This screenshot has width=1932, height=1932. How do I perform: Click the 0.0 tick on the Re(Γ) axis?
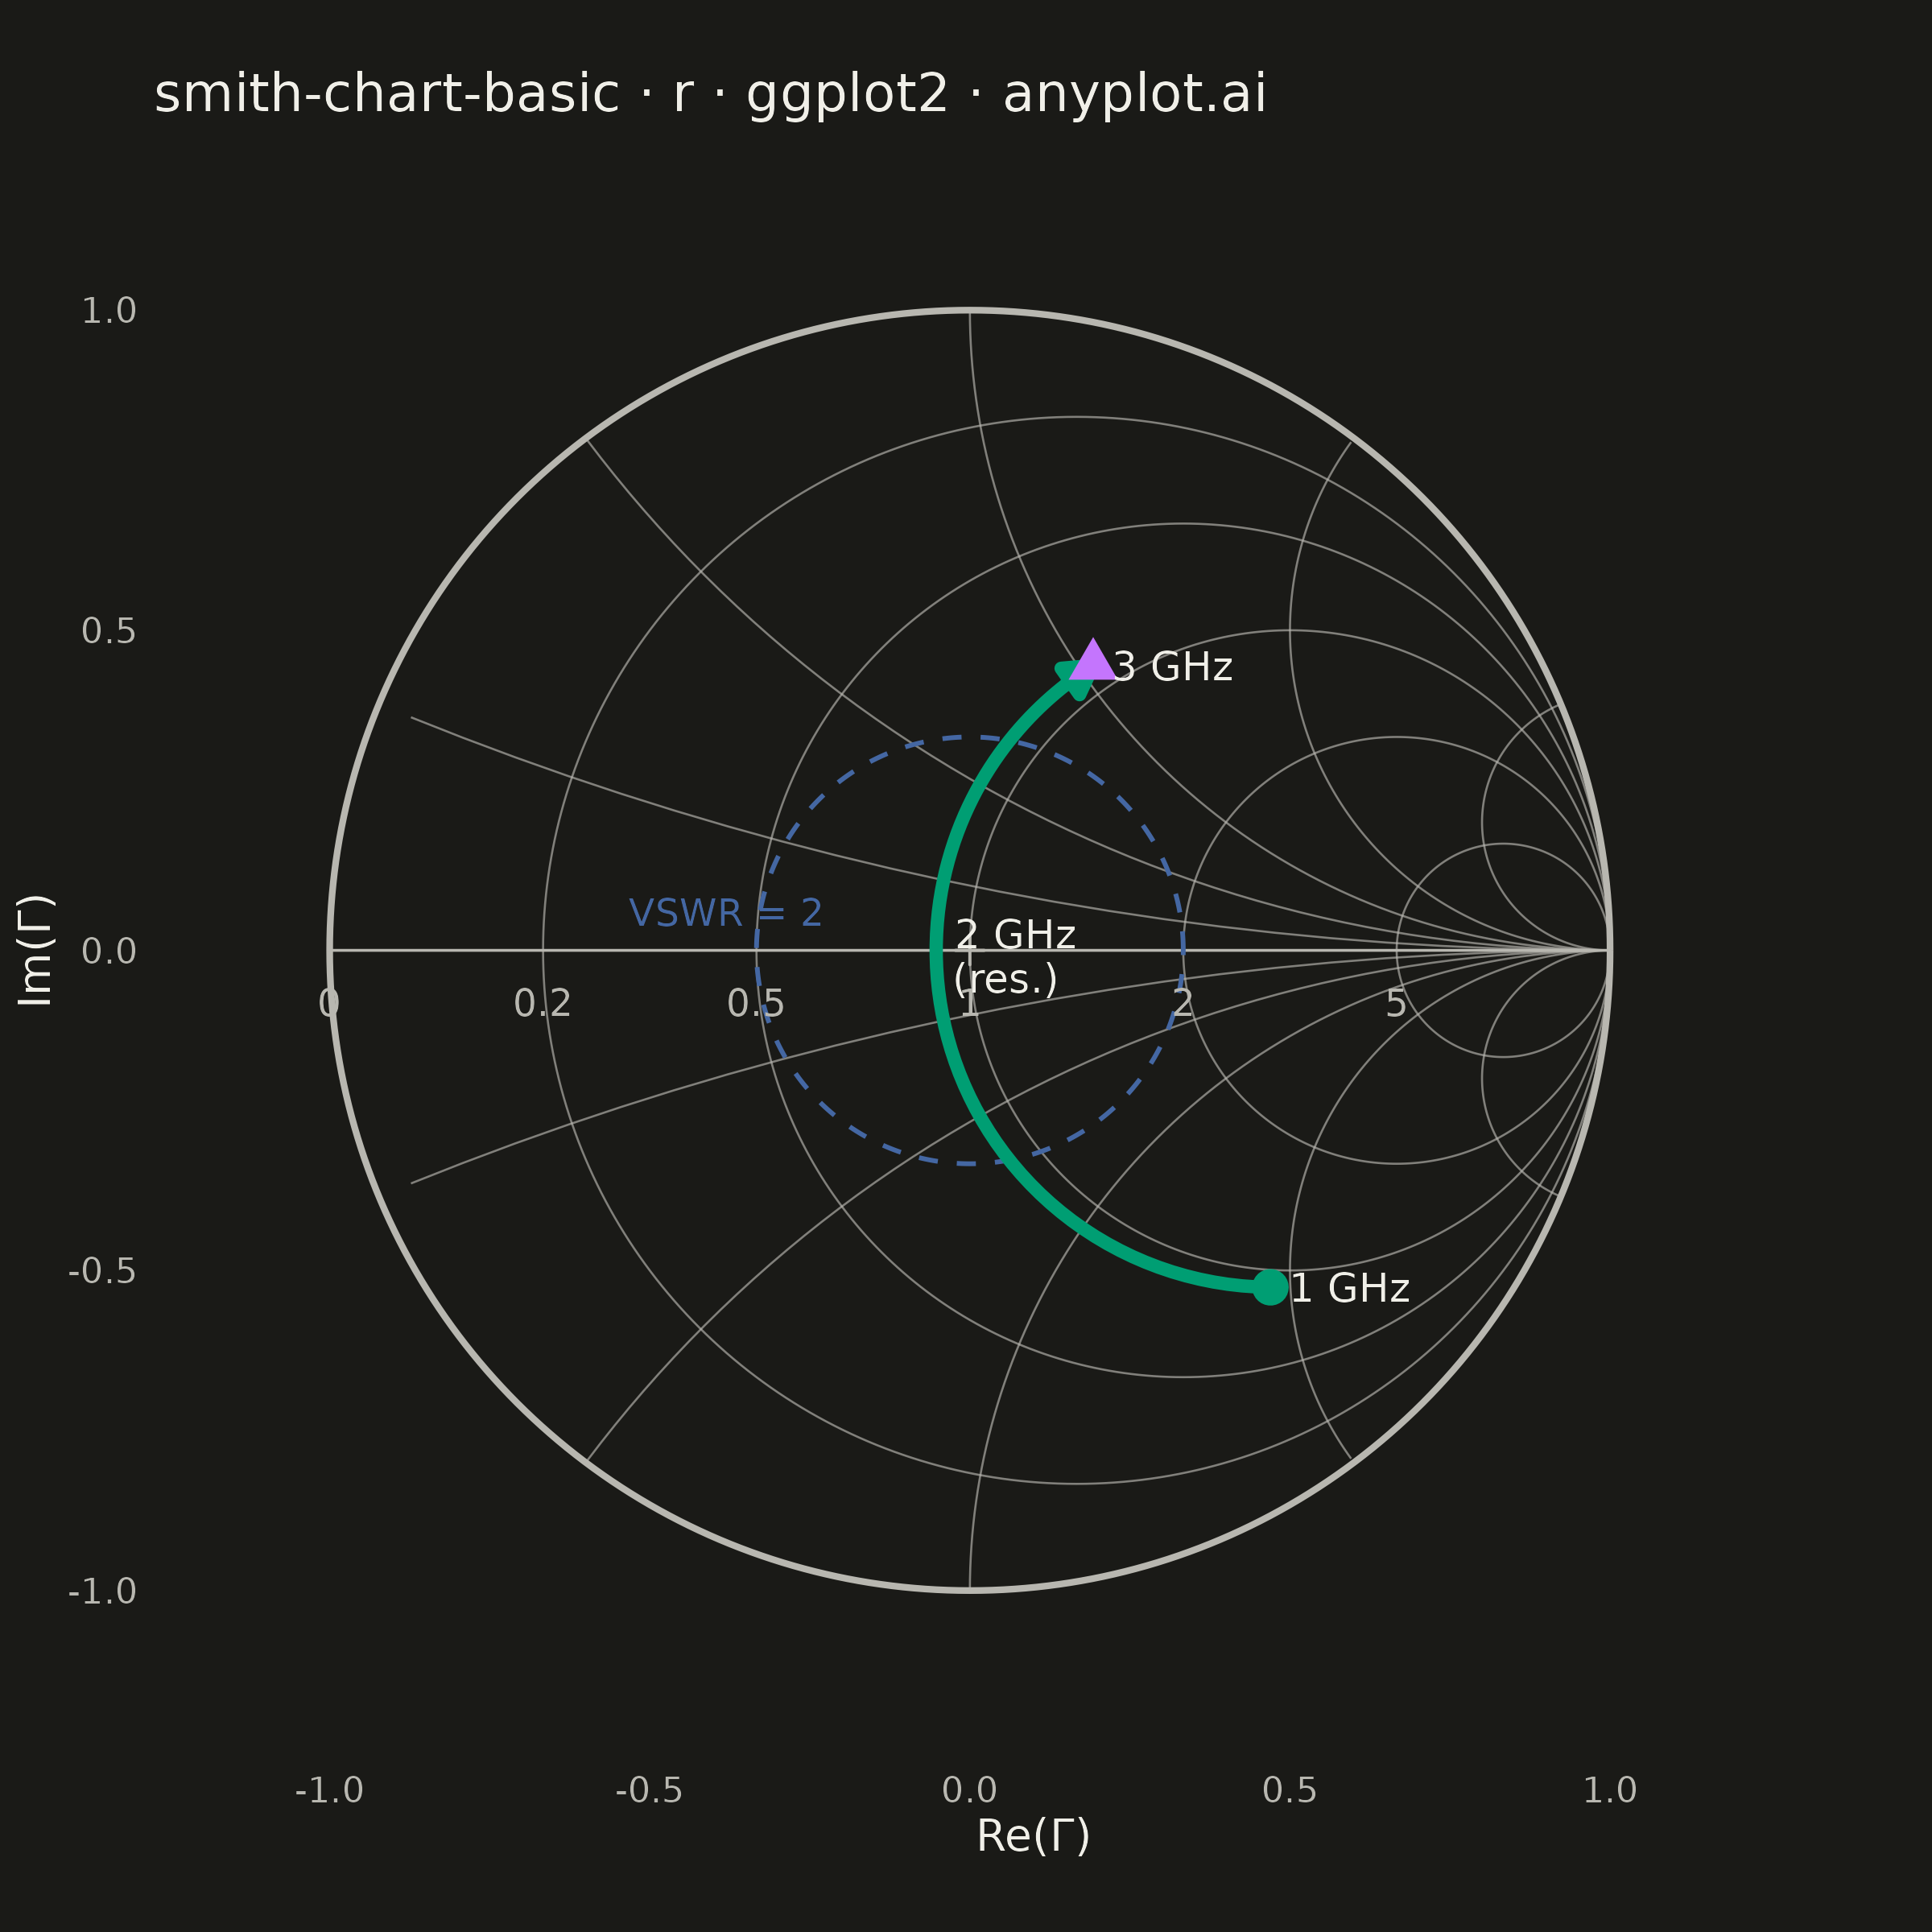coord(970,1790)
